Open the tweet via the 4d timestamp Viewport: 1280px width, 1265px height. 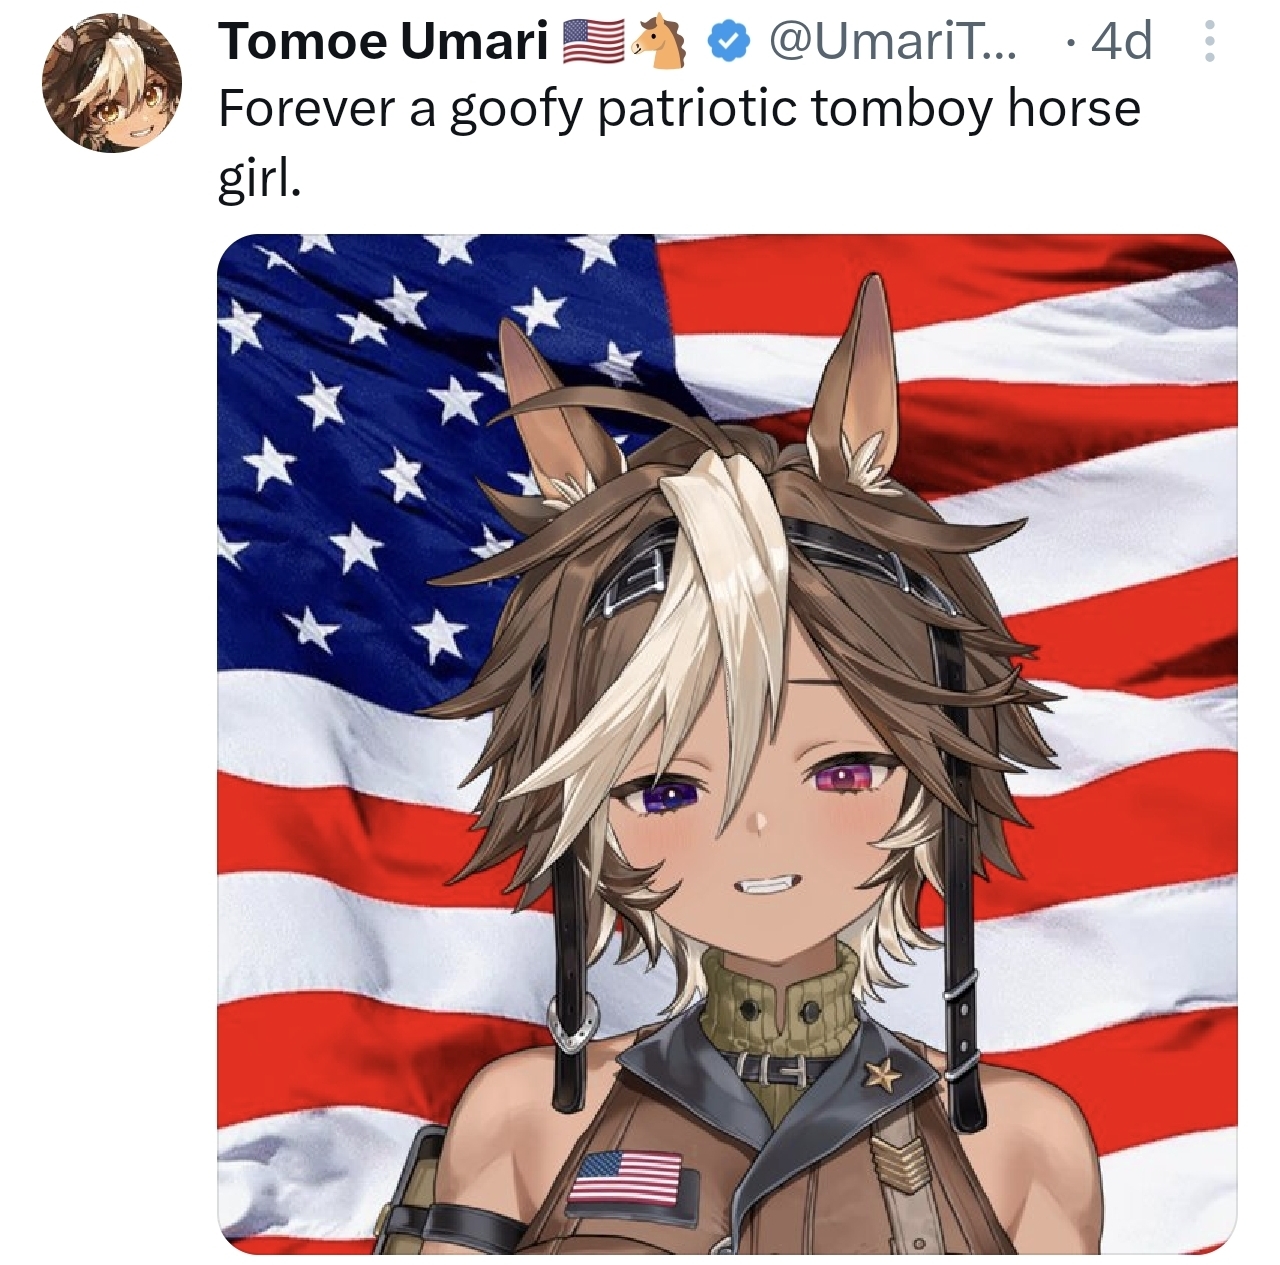[1123, 42]
